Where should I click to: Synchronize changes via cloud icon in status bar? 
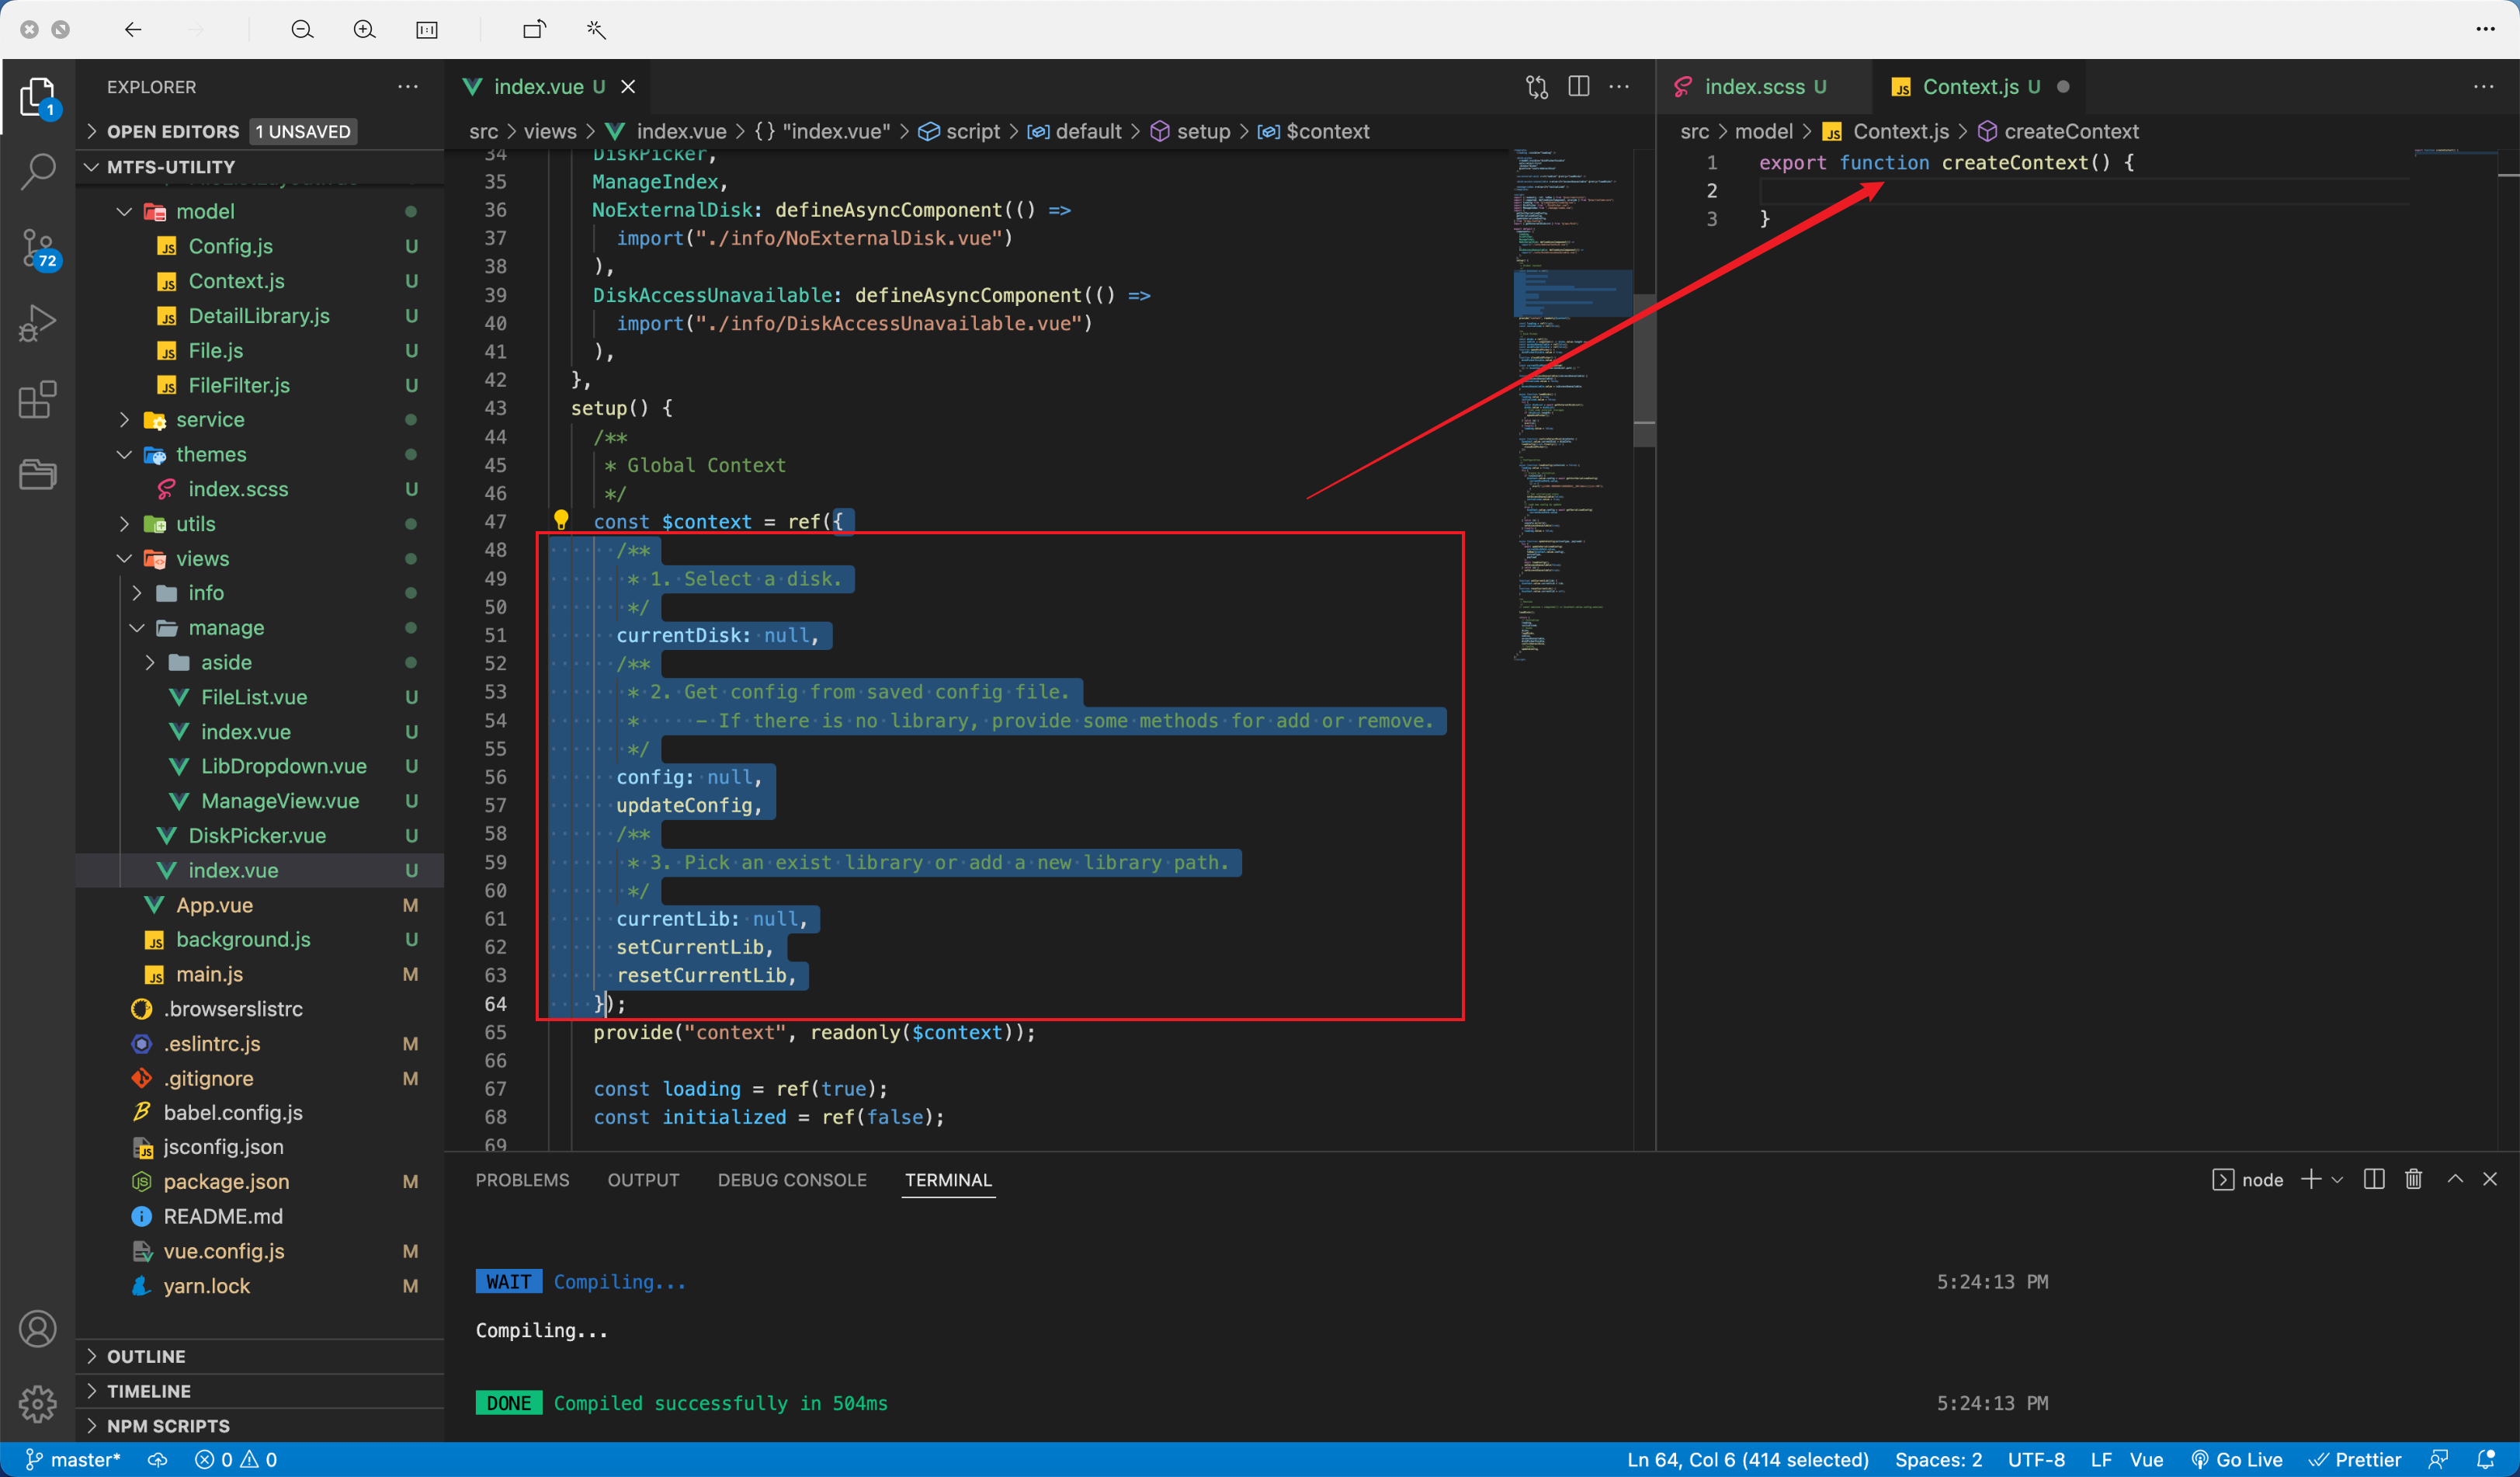(x=158, y=1459)
